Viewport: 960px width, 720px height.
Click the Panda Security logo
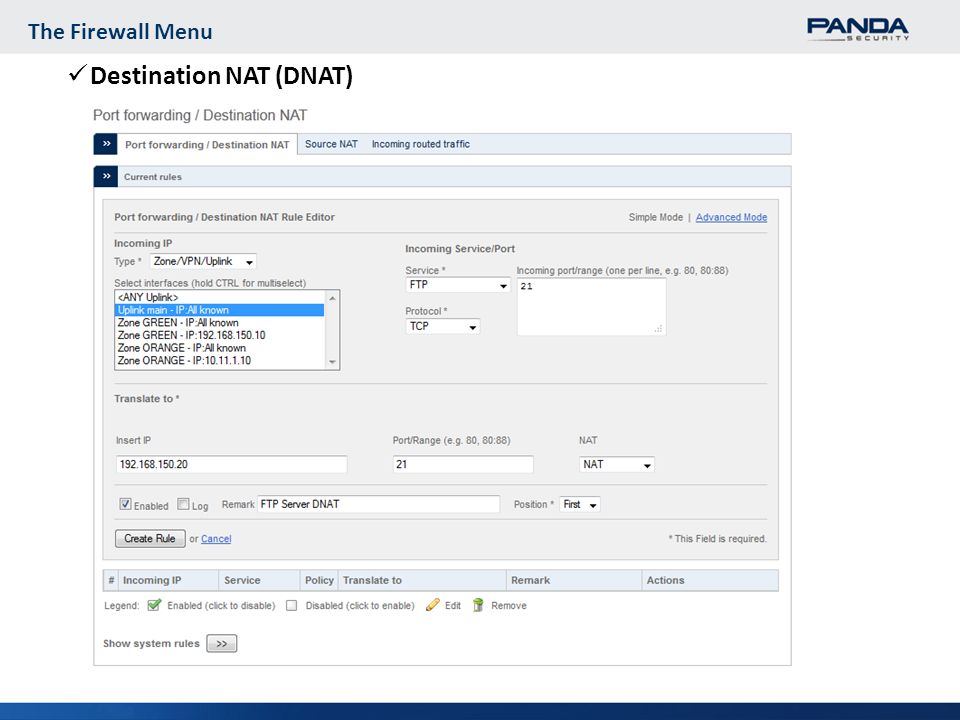coord(857,29)
